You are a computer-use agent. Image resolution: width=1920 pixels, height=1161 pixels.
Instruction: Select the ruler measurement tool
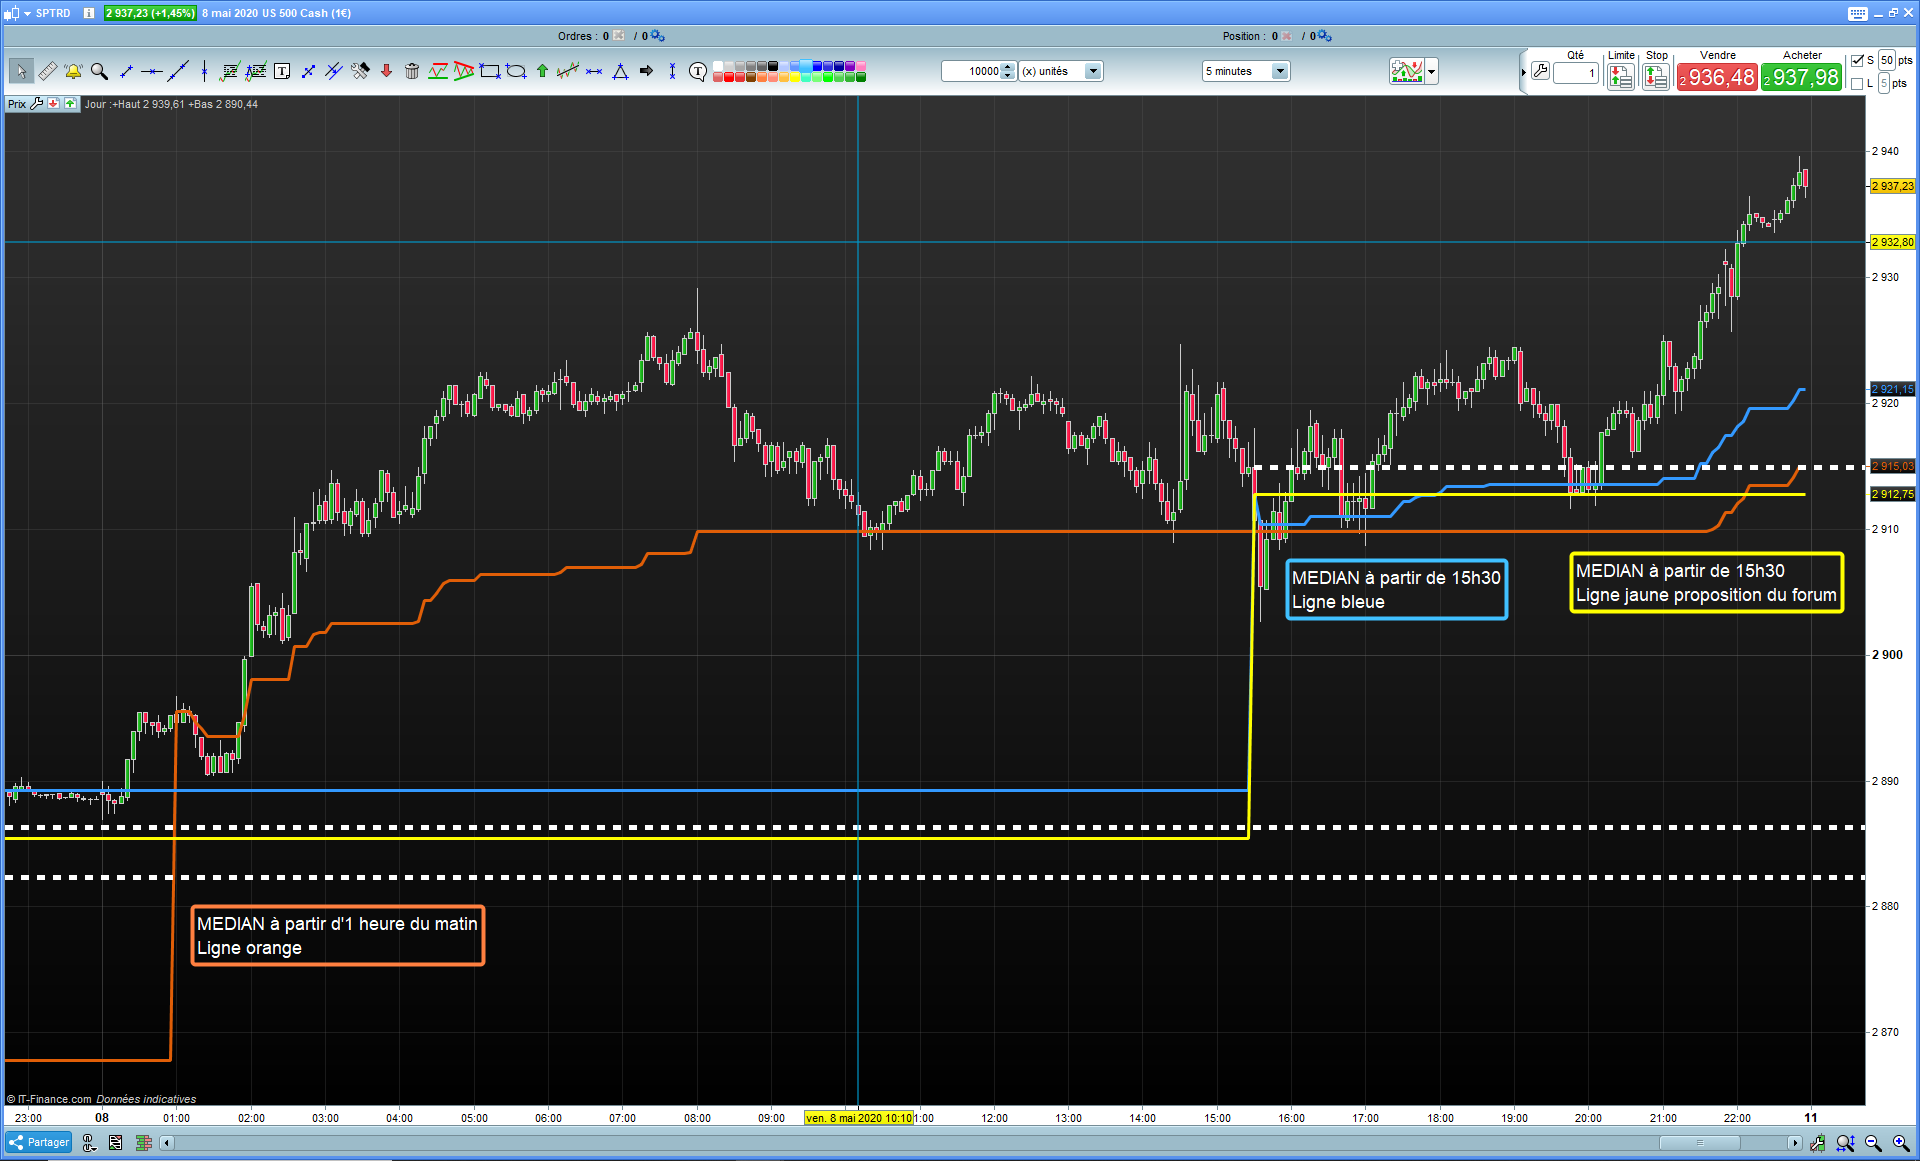coord(47,71)
